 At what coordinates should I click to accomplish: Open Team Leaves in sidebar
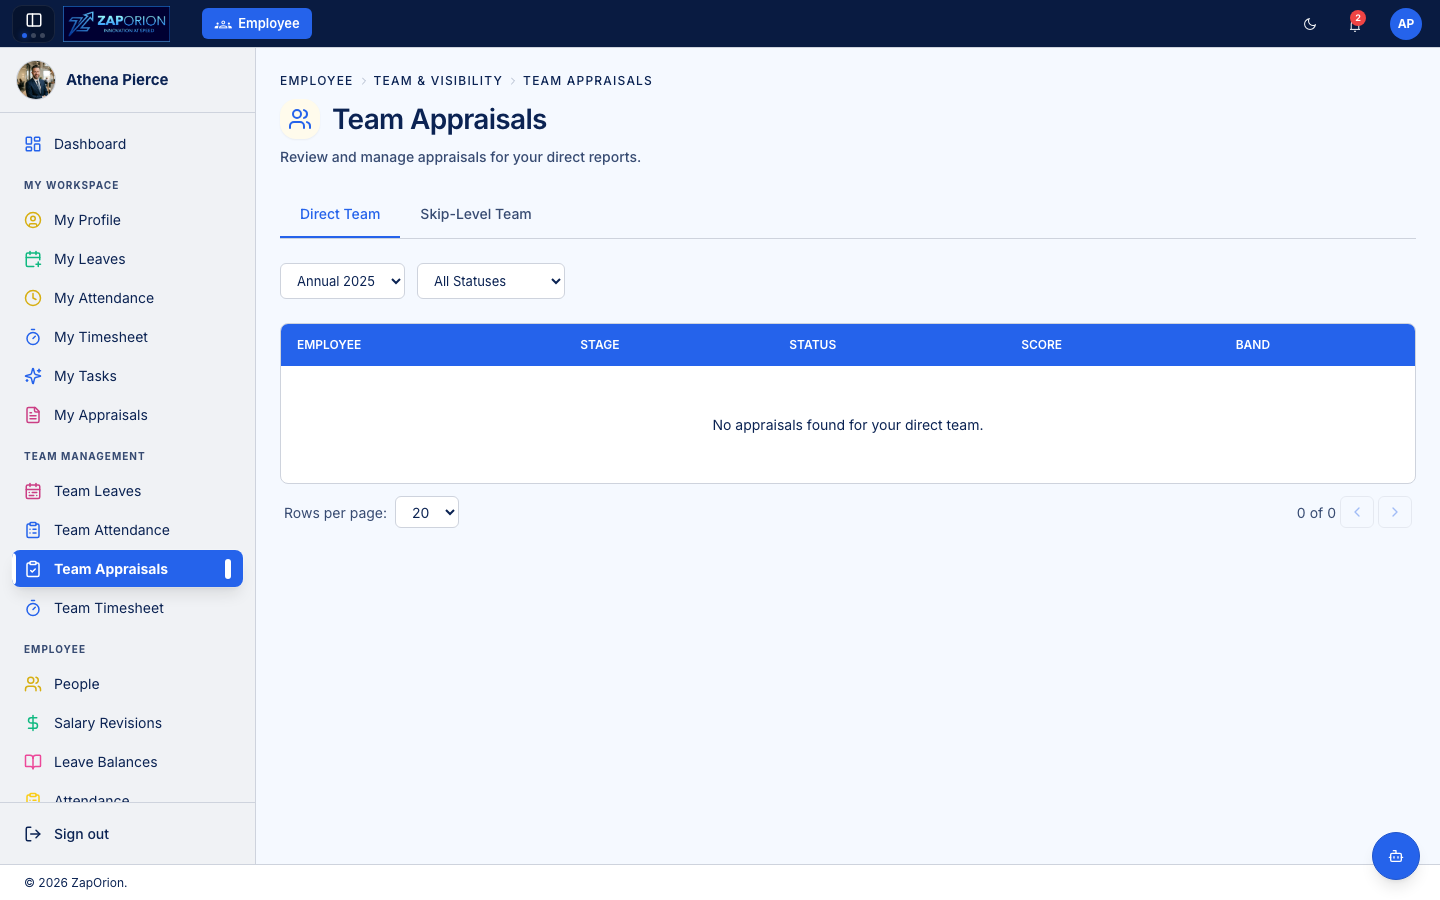pyautogui.click(x=128, y=491)
